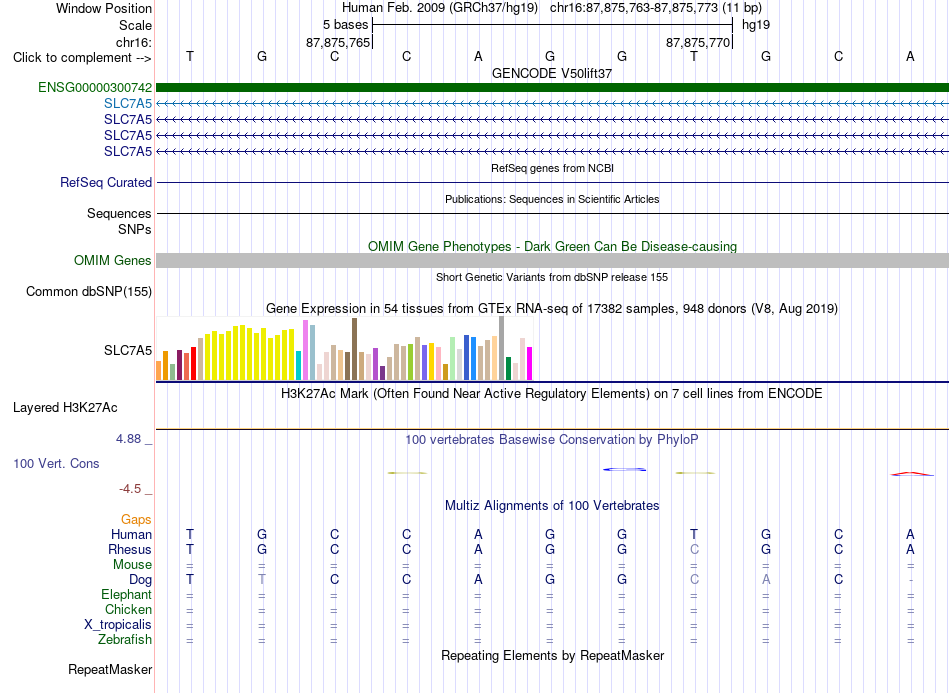Image resolution: width=950 pixels, height=693 pixels.
Task: Click the chr16: ruler label
Action: pyautogui.click(x=134, y=42)
